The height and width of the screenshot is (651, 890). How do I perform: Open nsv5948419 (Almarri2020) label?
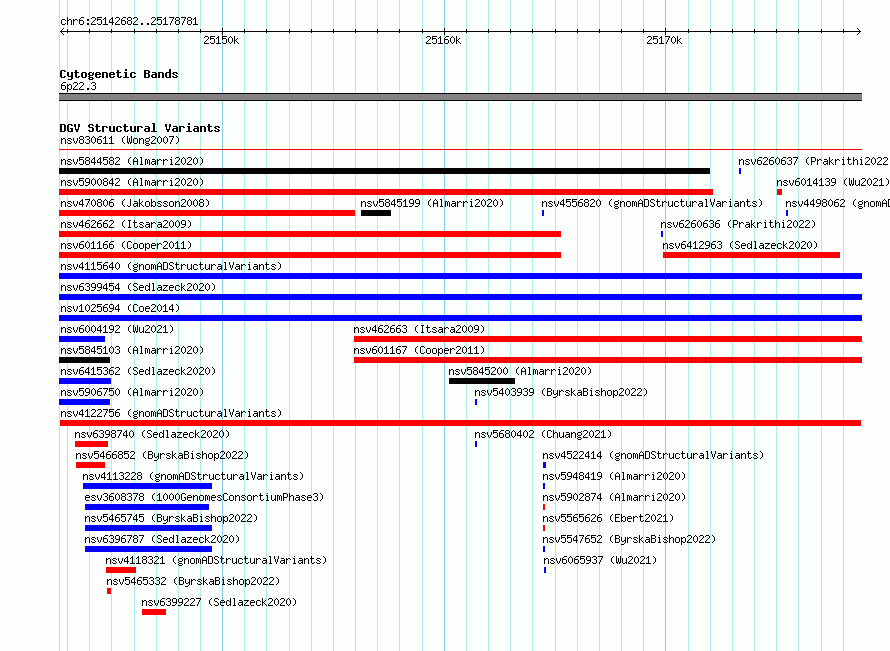pyautogui.click(x=614, y=476)
